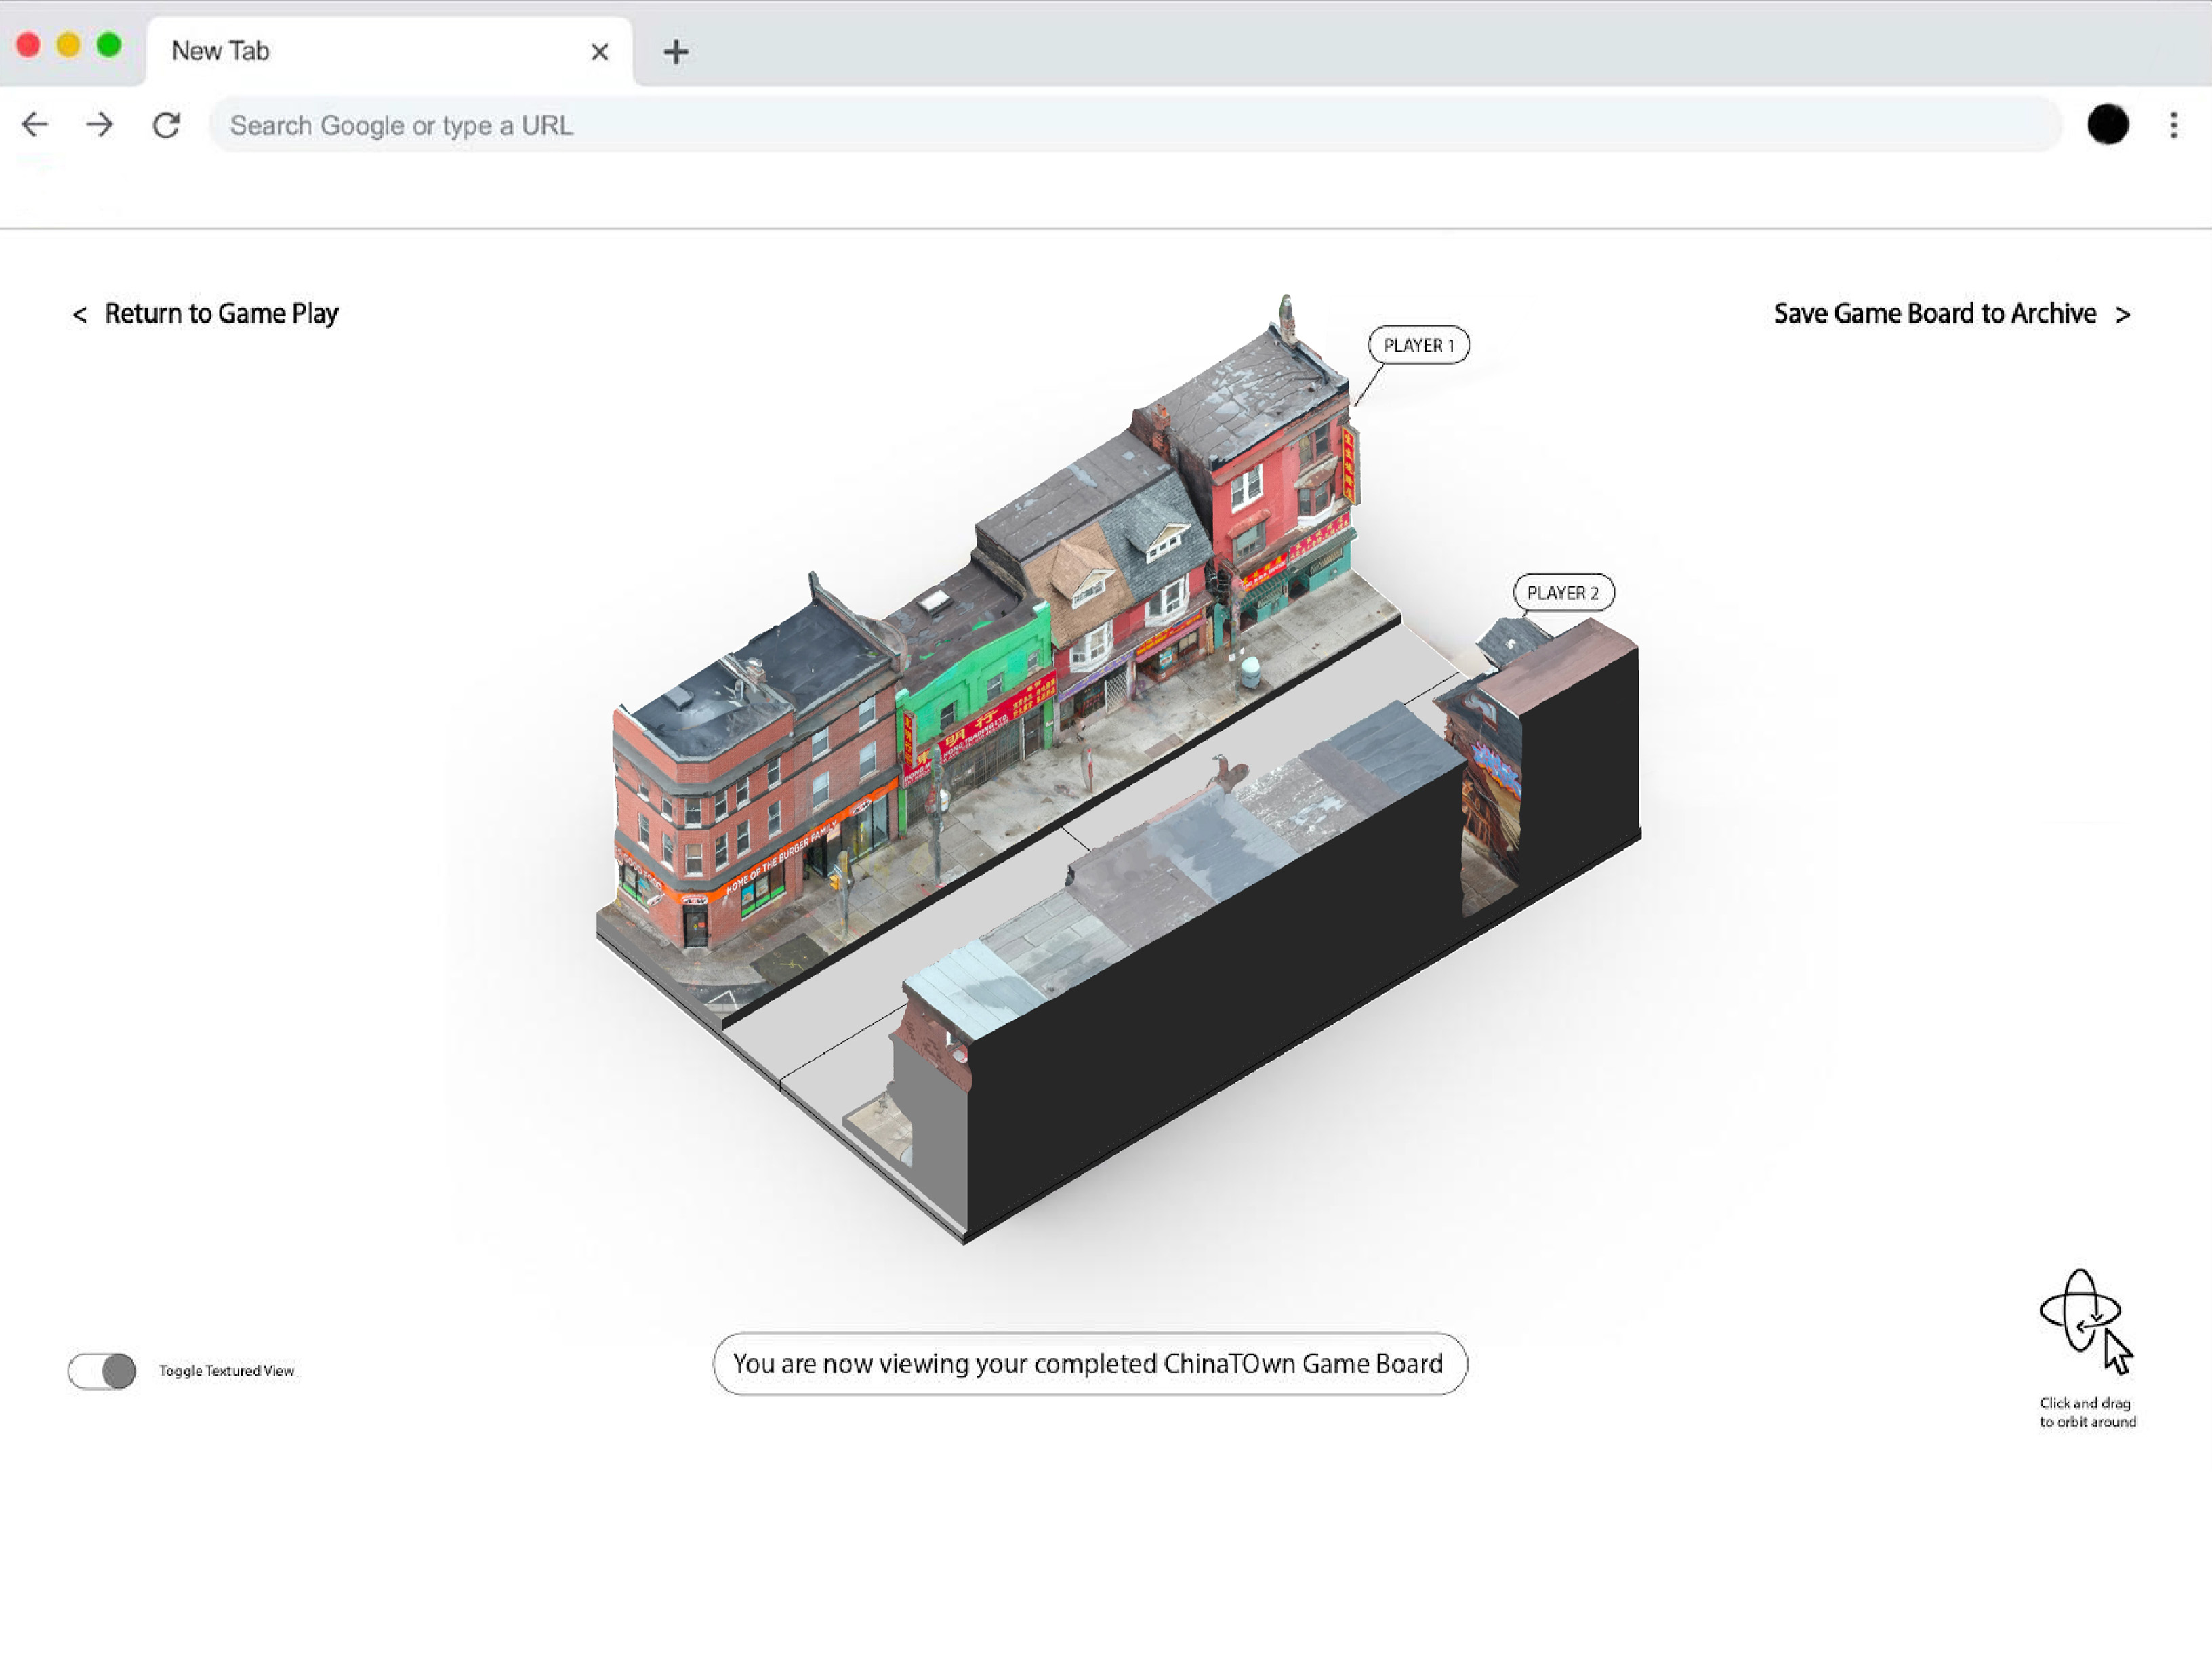This screenshot has width=2212, height=1657.
Task: Click the completed ChinaTOwn Game Board banner
Action: click(1089, 1364)
